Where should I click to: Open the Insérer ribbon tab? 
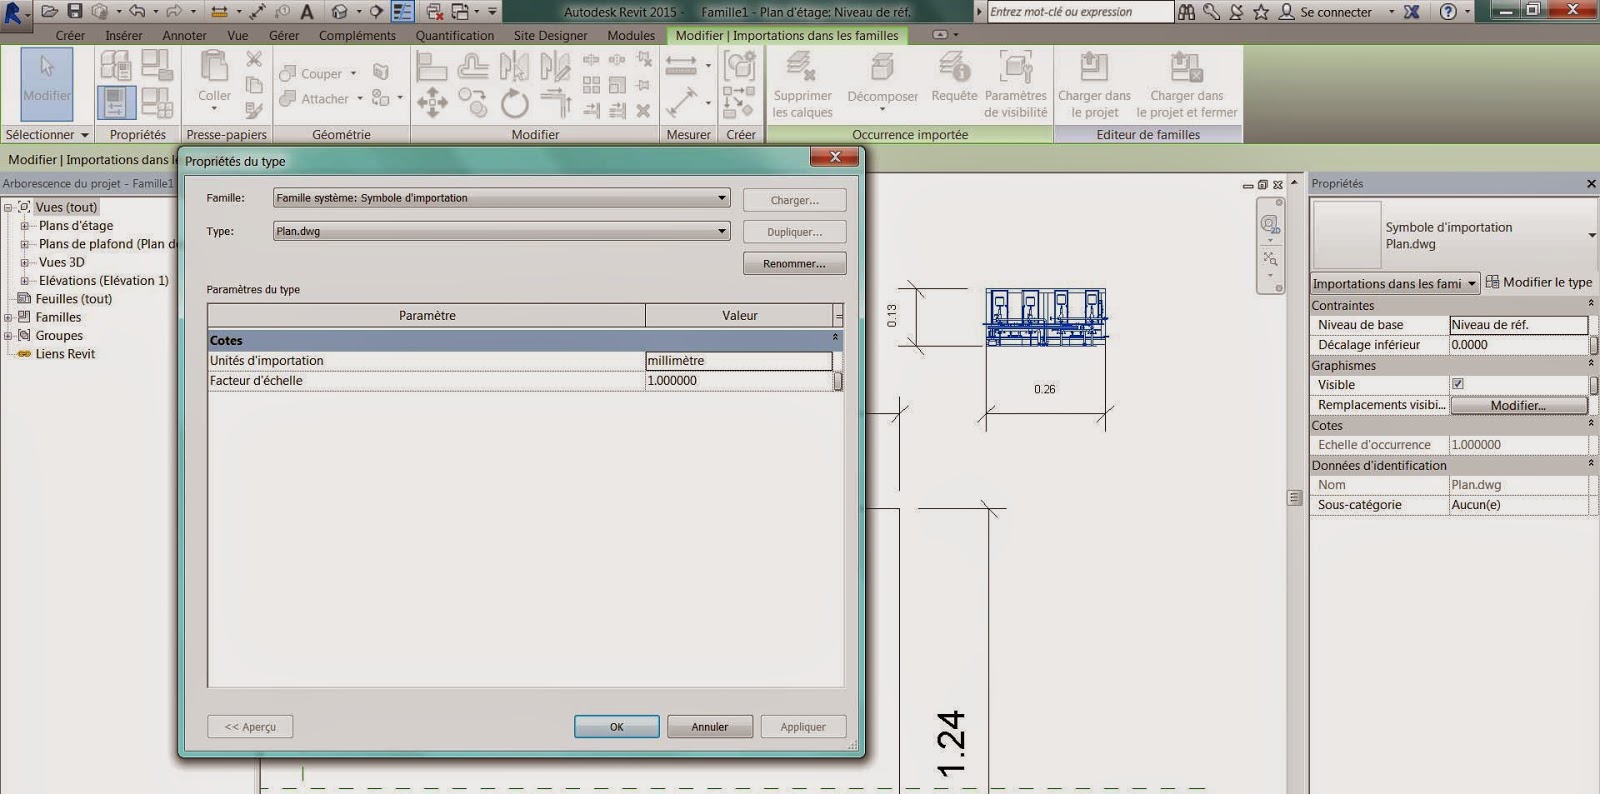124,35
